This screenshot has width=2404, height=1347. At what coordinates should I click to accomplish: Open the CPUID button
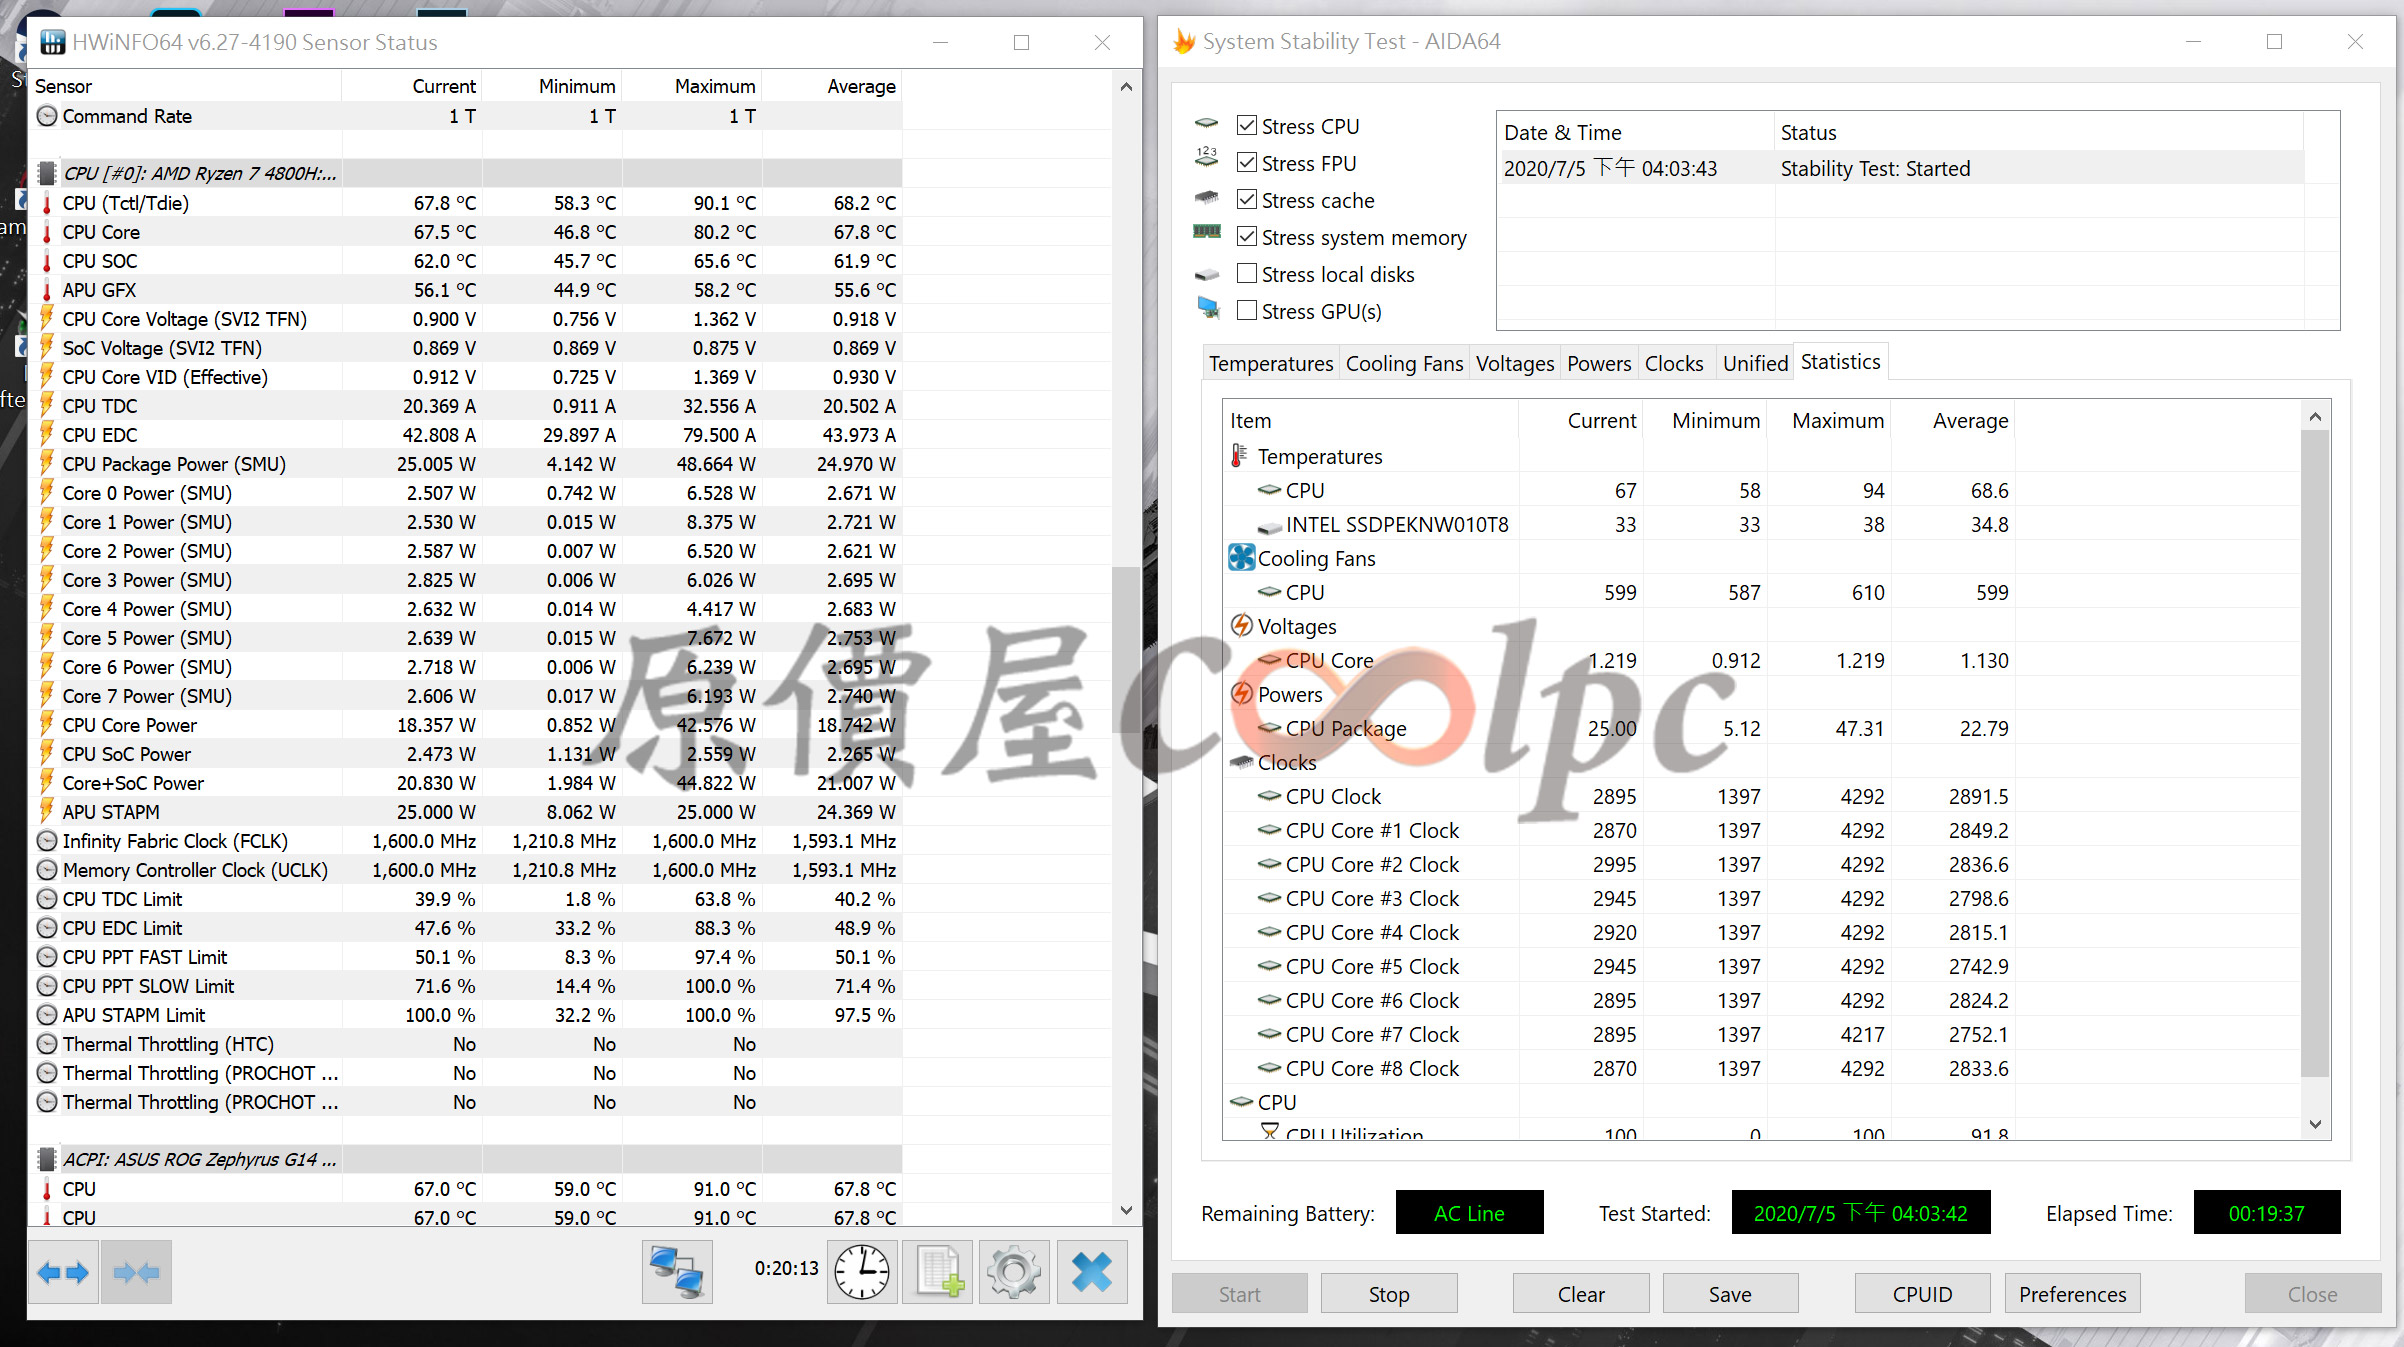pyautogui.click(x=1922, y=1294)
